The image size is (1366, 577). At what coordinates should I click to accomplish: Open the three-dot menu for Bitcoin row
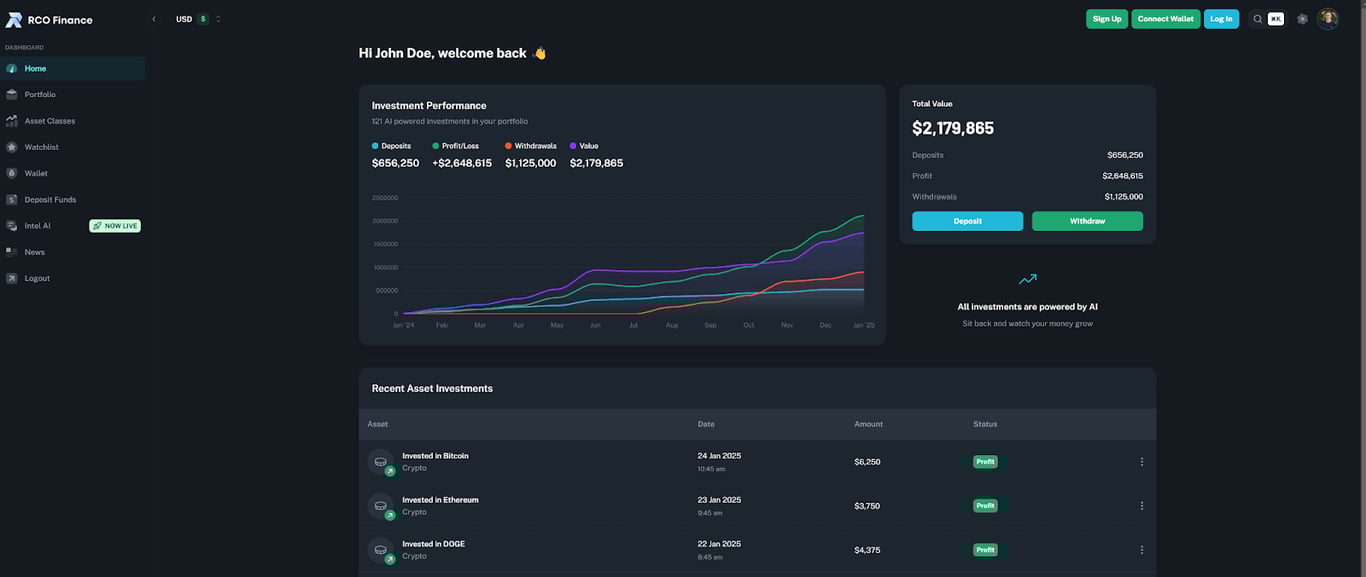(x=1141, y=462)
